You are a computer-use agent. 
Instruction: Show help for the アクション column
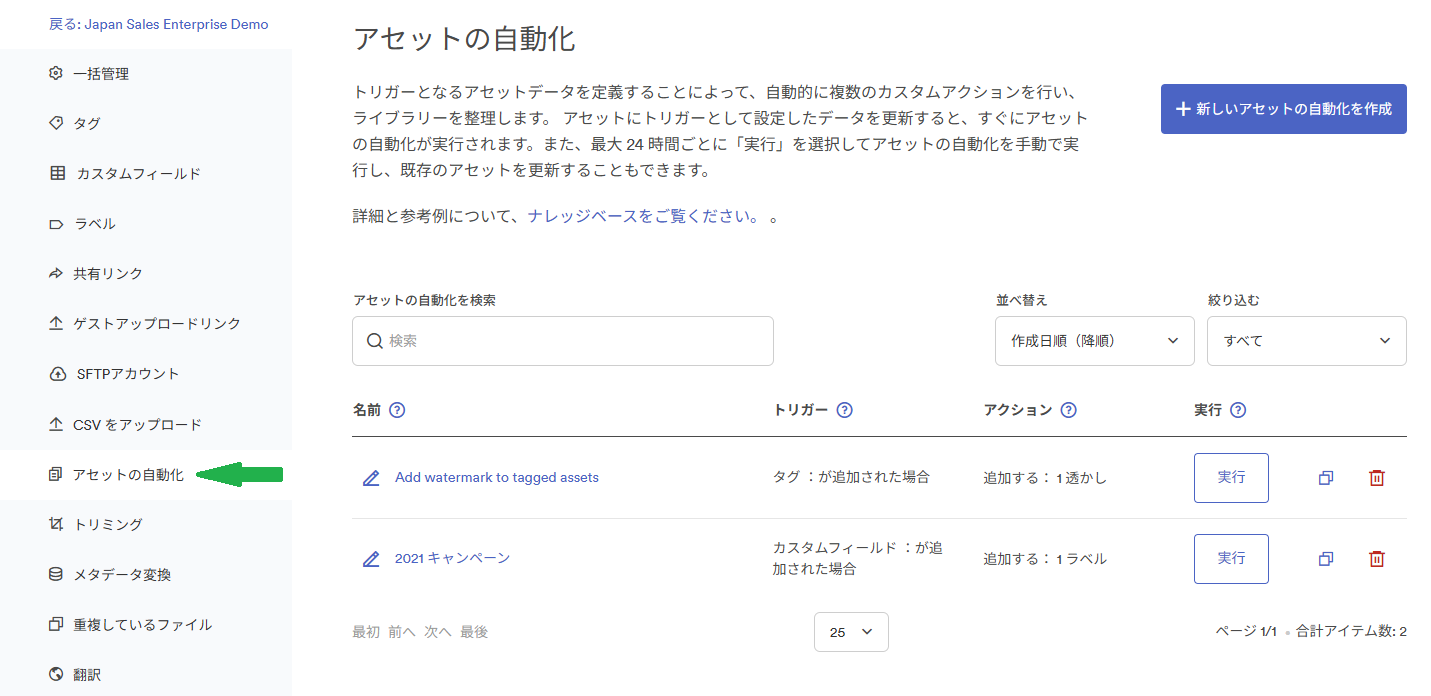1068,410
